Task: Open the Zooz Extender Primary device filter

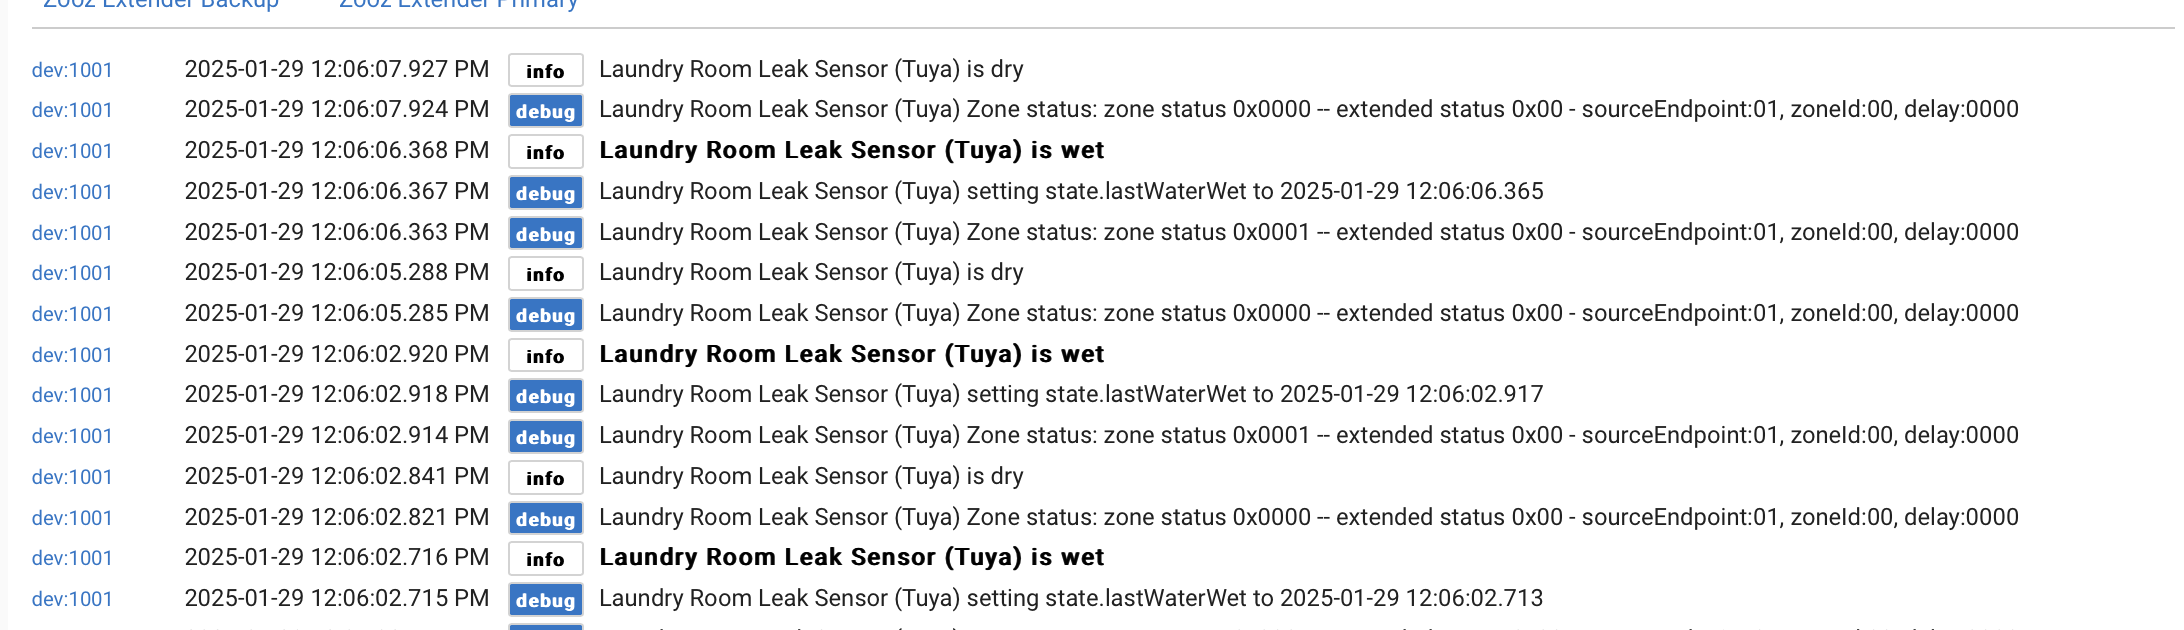Action: (x=459, y=4)
